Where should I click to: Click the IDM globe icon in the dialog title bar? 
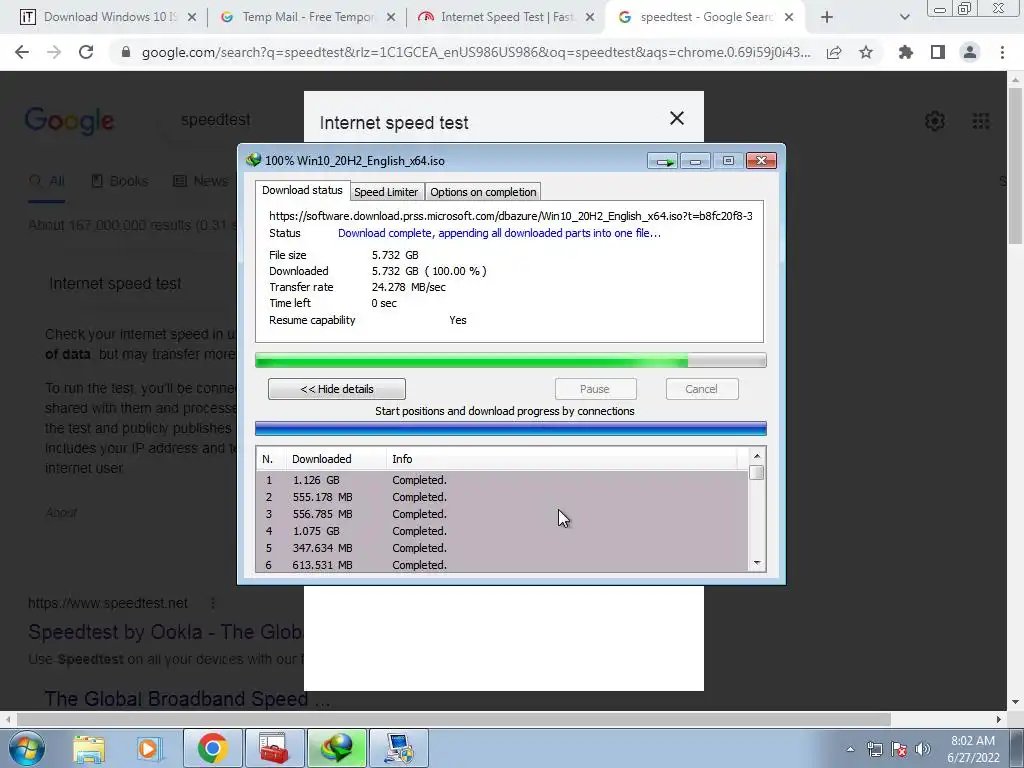[253, 160]
